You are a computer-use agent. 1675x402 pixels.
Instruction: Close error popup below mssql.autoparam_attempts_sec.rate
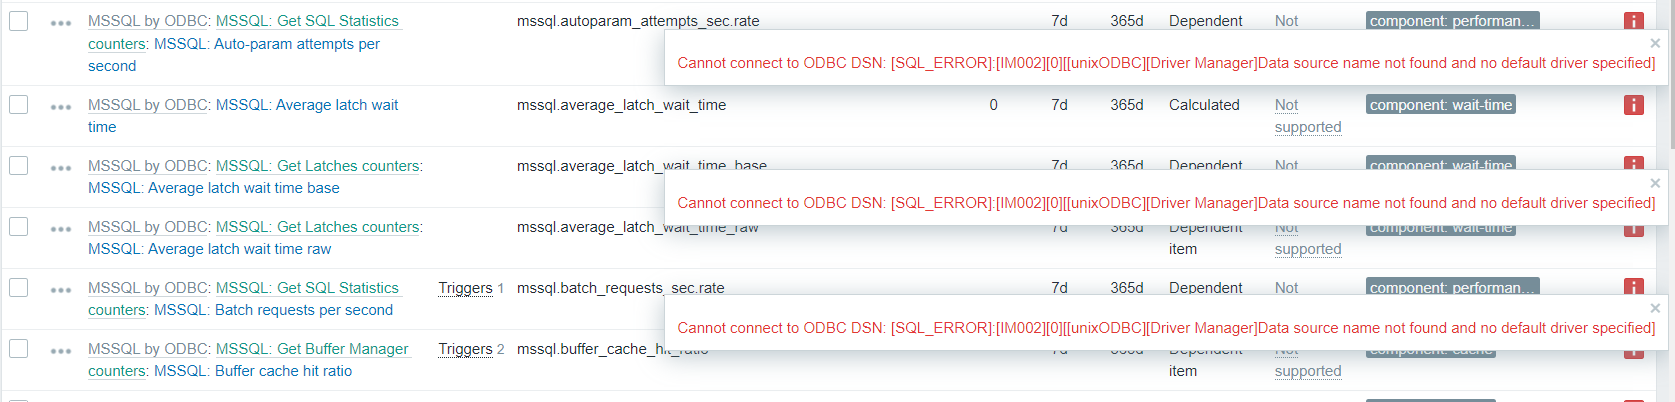click(1655, 43)
